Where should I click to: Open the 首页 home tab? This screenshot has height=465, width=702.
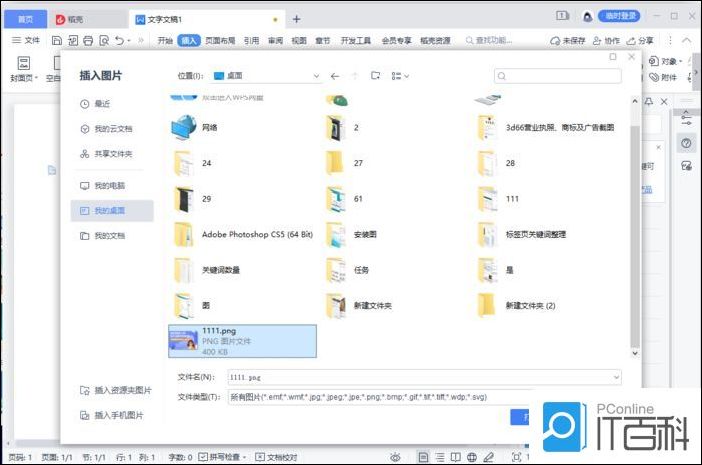(26, 19)
